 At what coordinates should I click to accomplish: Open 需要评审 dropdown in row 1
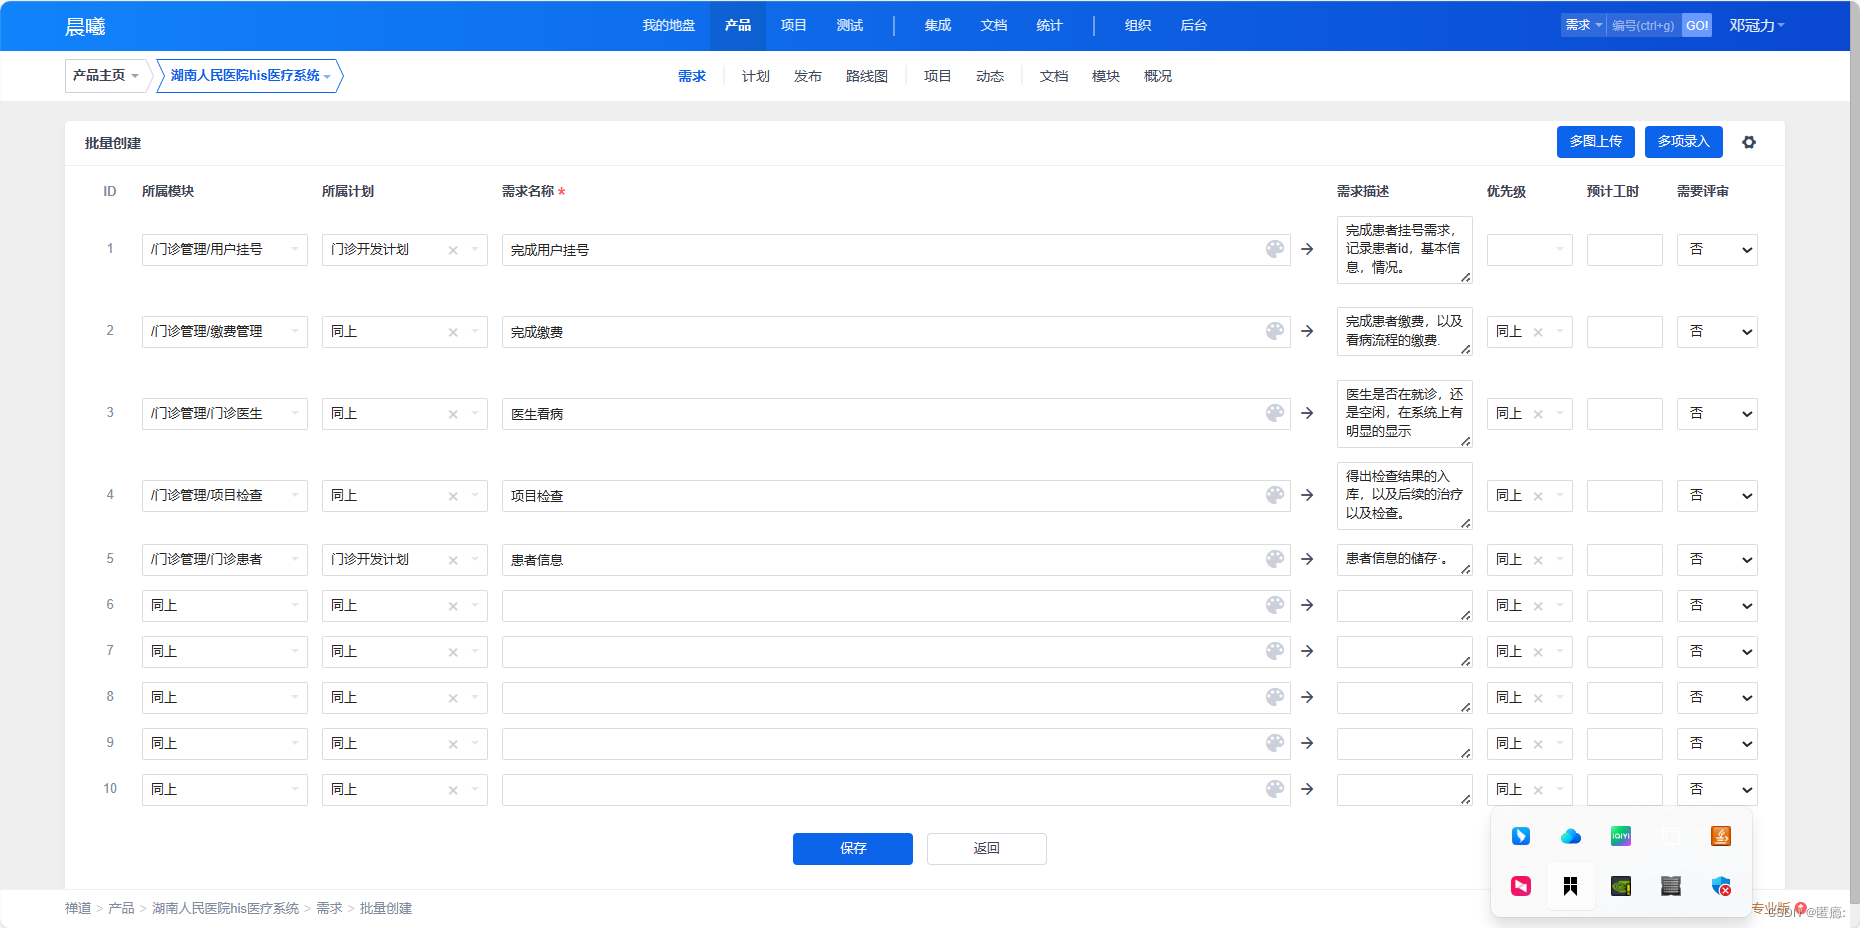1717,250
